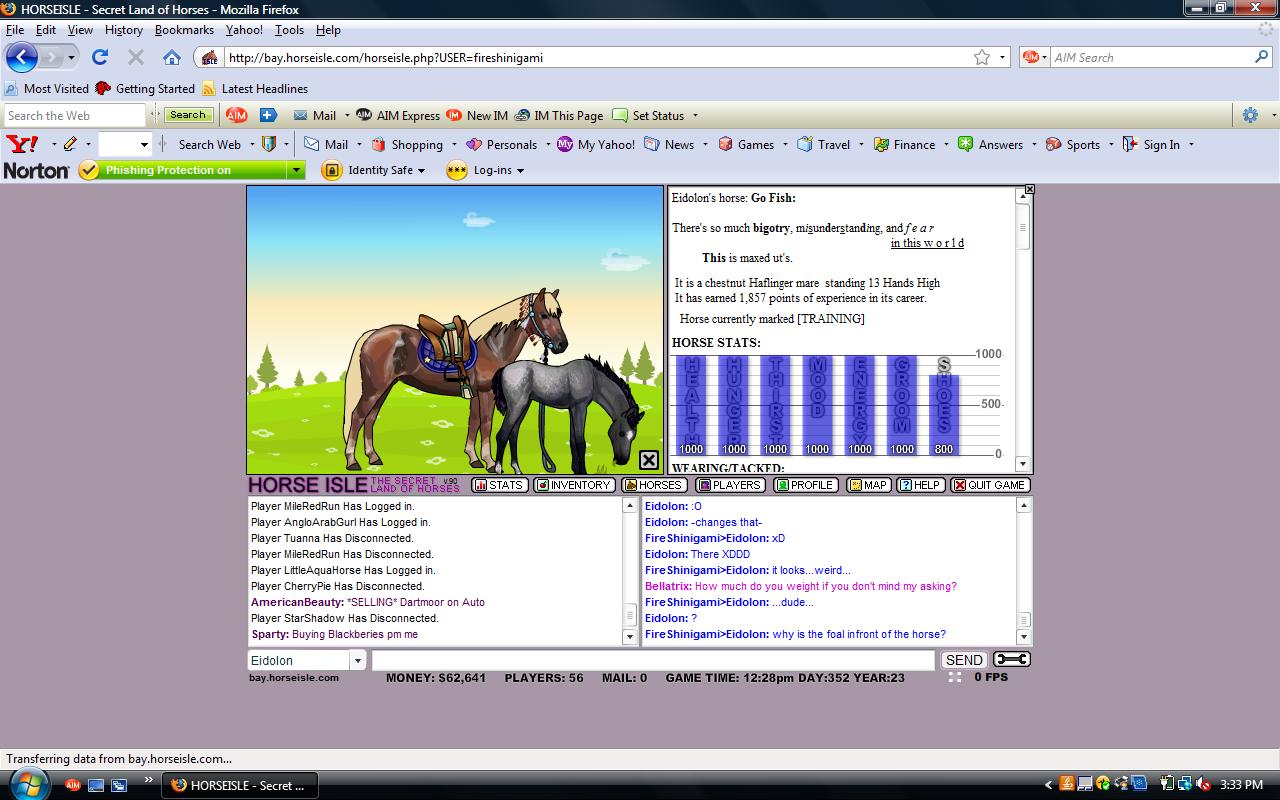Click the Yahoo toolbar pencil icon
The width and height of the screenshot is (1280, 800).
pyautogui.click(x=70, y=144)
